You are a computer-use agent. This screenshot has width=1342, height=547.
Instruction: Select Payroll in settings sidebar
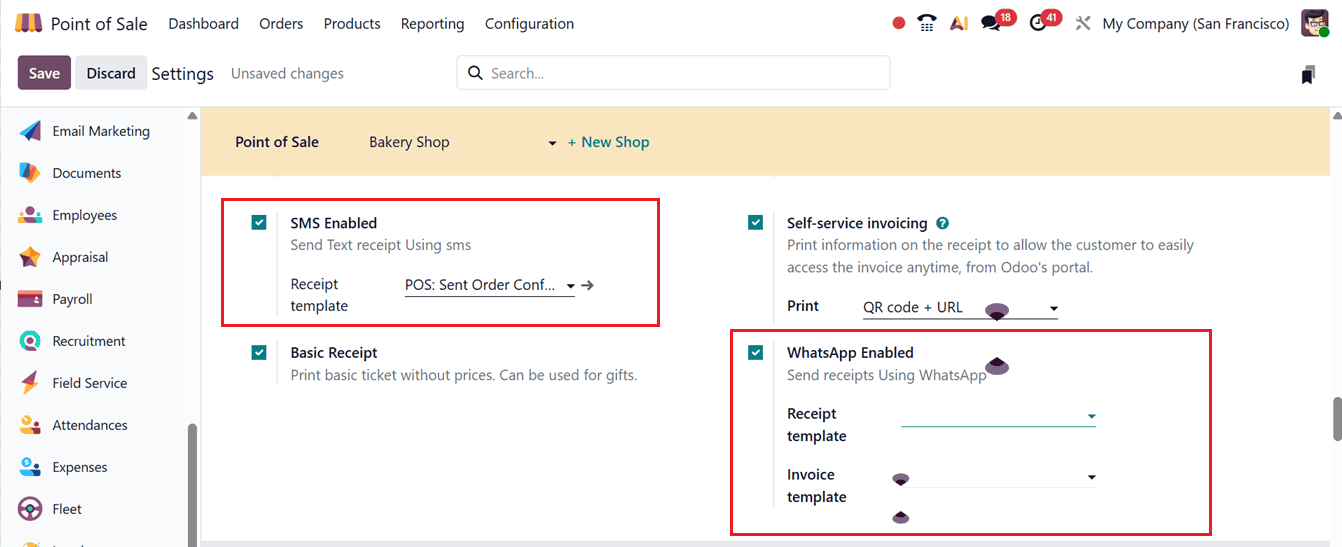tap(72, 299)
